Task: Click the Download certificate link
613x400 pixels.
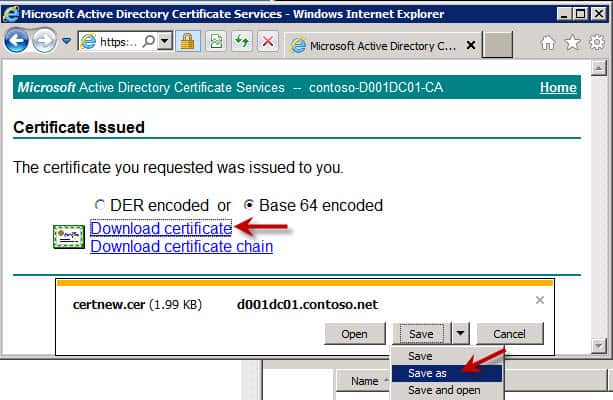Action: click(161, 228)
